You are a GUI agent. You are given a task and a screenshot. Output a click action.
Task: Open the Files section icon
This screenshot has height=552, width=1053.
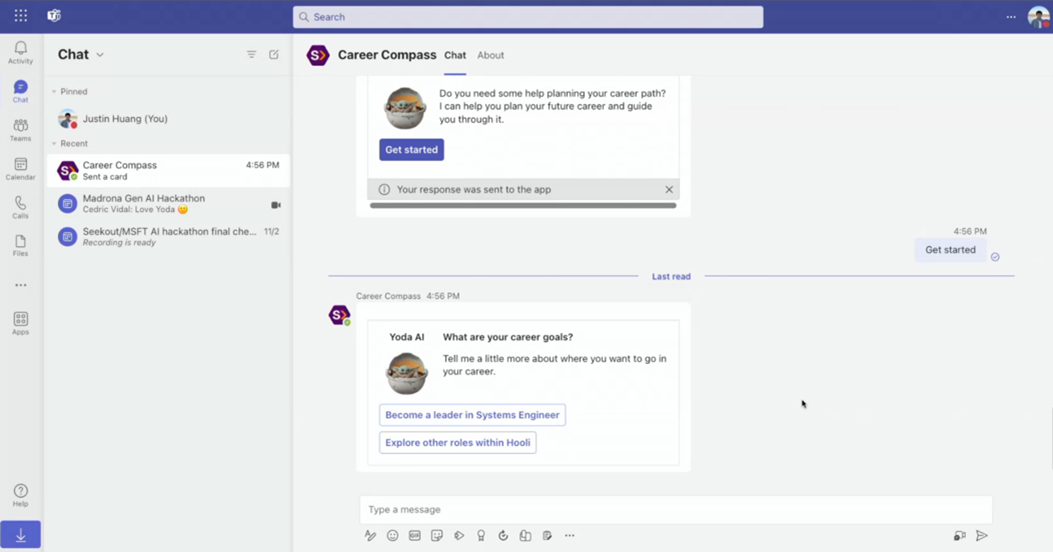pyautogui.click(x=20, y=245)
